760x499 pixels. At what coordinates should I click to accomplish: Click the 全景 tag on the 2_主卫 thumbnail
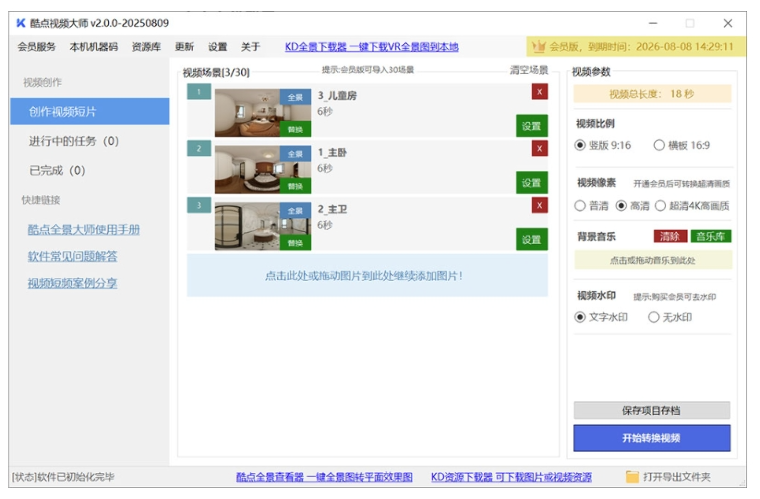[x=295, y=211]
